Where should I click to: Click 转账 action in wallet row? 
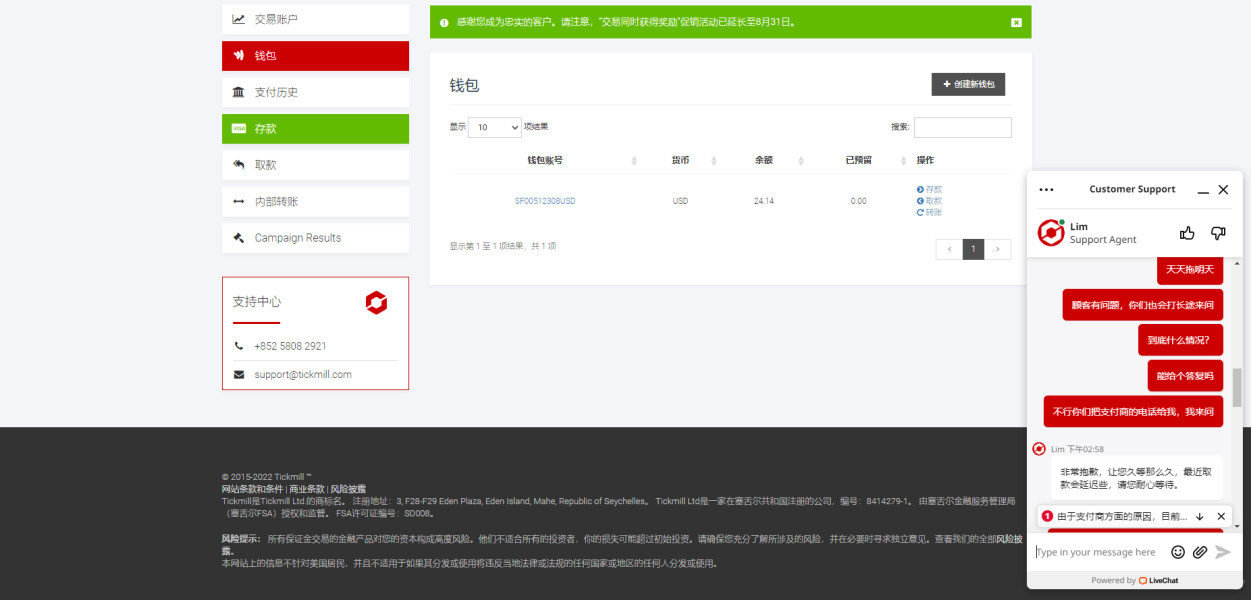coord(929,212)
